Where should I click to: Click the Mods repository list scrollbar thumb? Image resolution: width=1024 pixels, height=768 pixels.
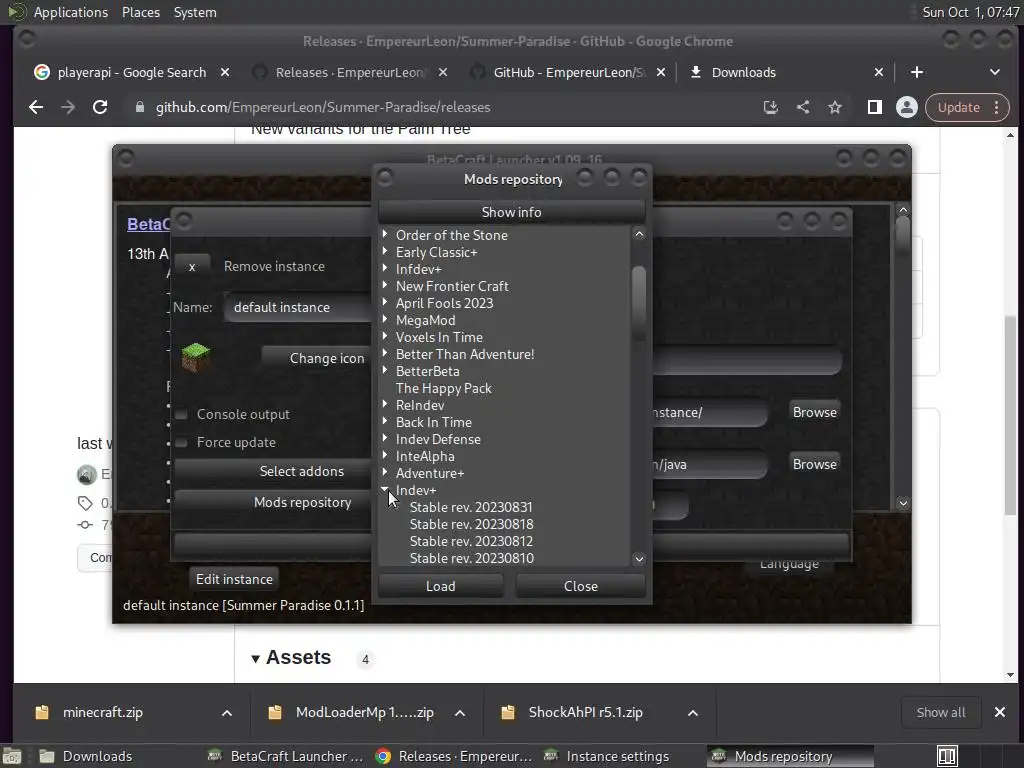[639, 302]
